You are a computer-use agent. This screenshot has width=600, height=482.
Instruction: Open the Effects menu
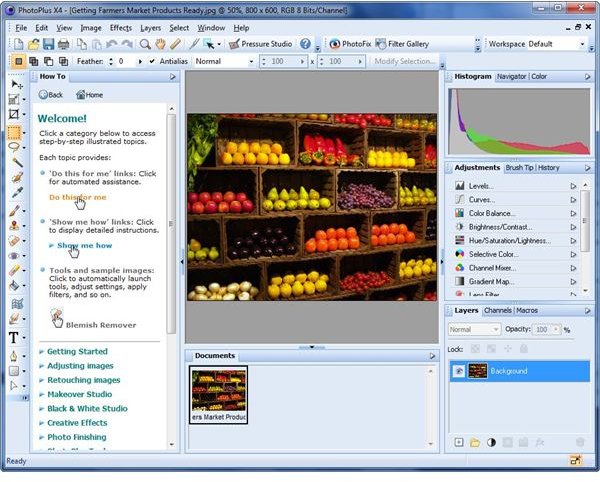point(121,28)
